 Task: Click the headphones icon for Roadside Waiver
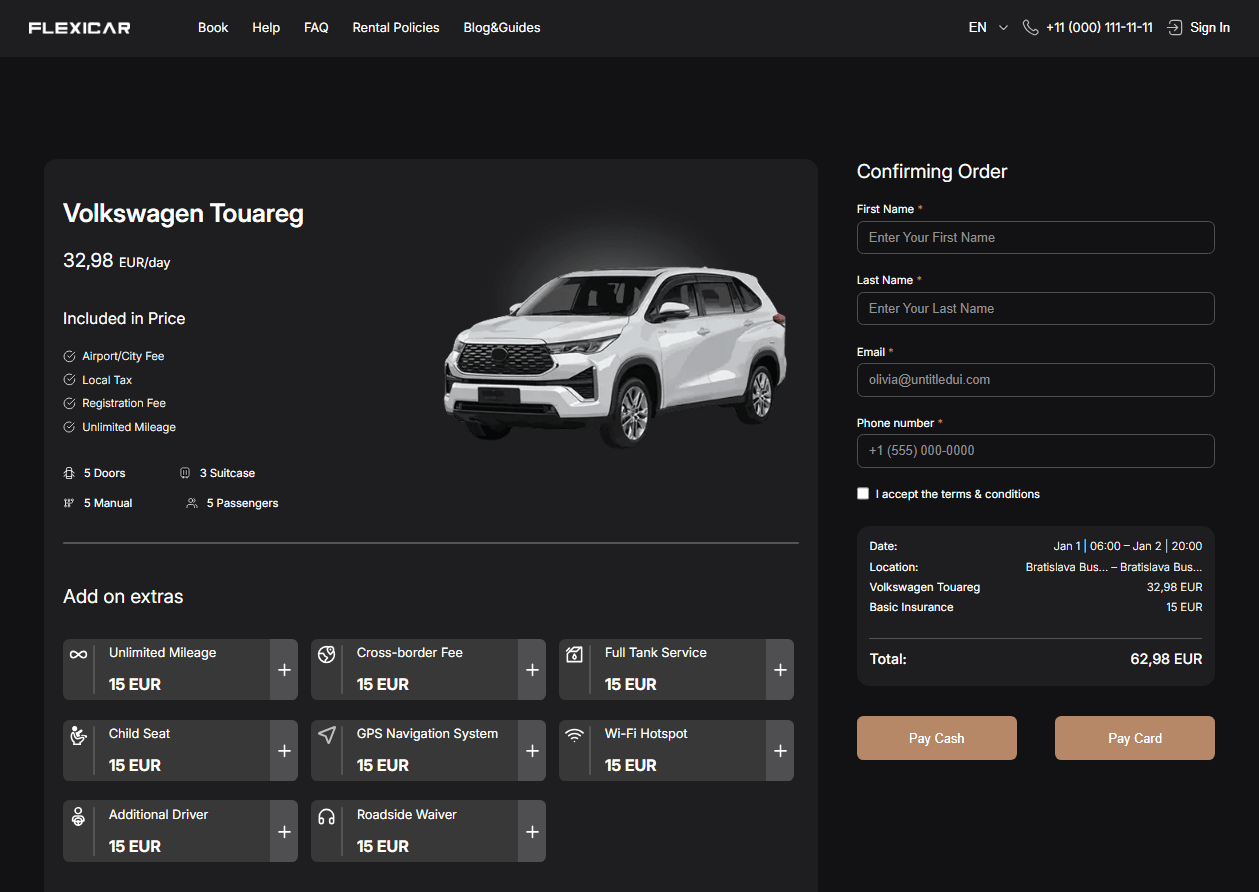pos(326,816)
